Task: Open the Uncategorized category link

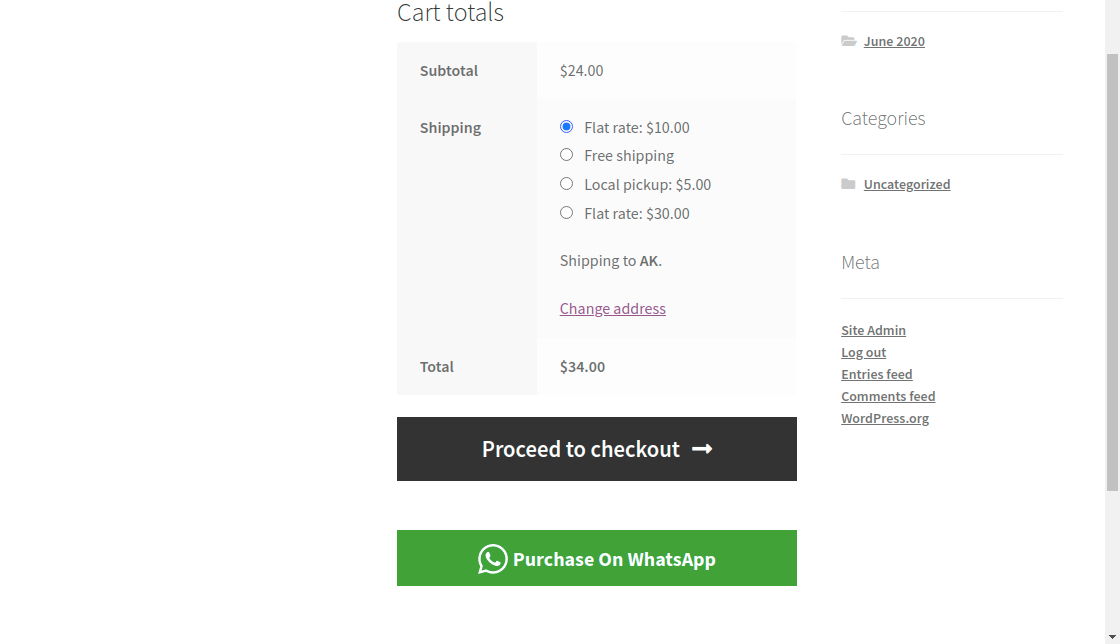Action: [x=907, y=184]
